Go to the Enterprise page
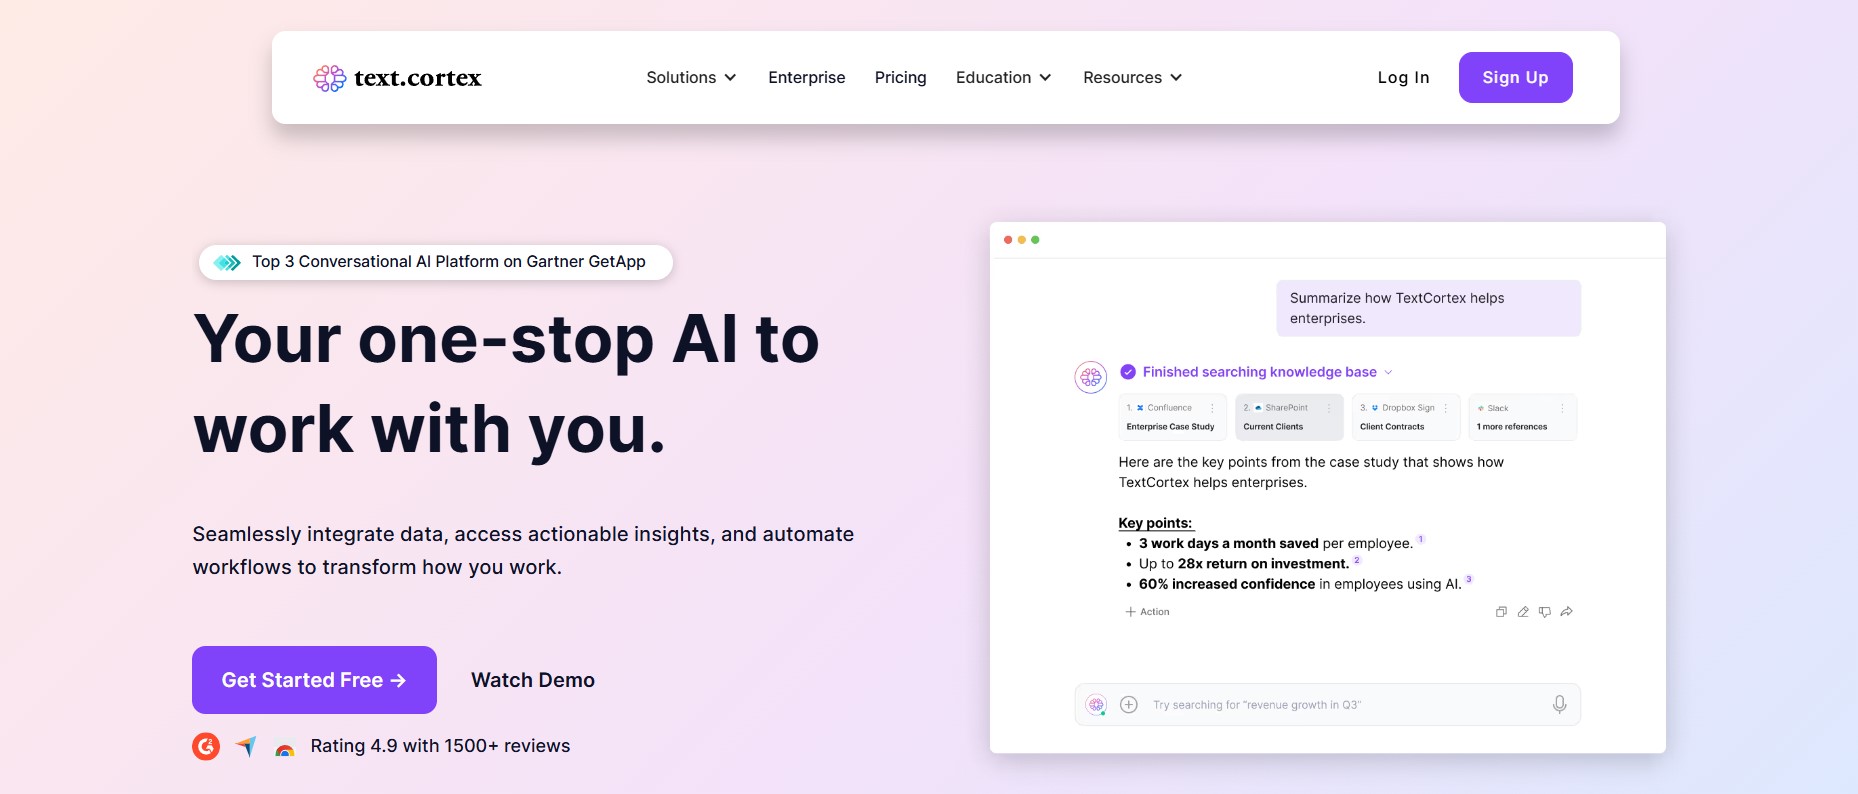The width and height of the screenshot is (1858, 794). pos(806,77)
